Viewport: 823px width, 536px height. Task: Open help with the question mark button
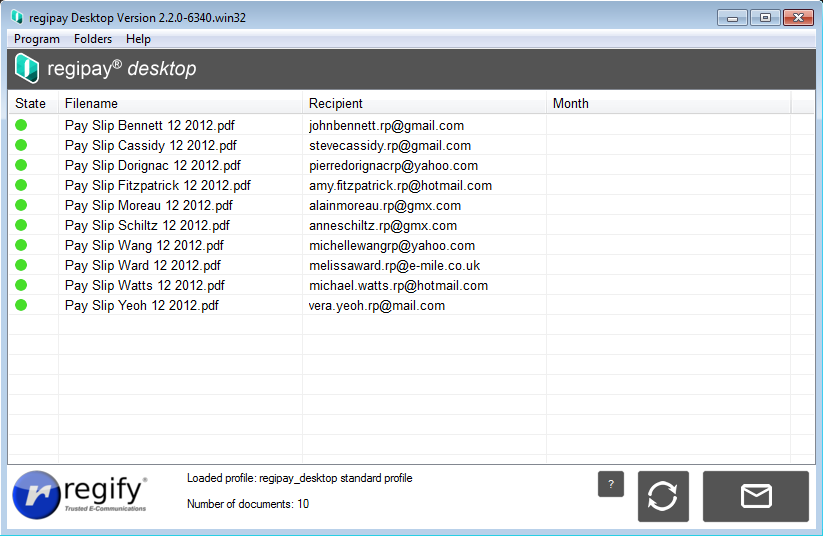pyautogui.click(x=611, y=484)
